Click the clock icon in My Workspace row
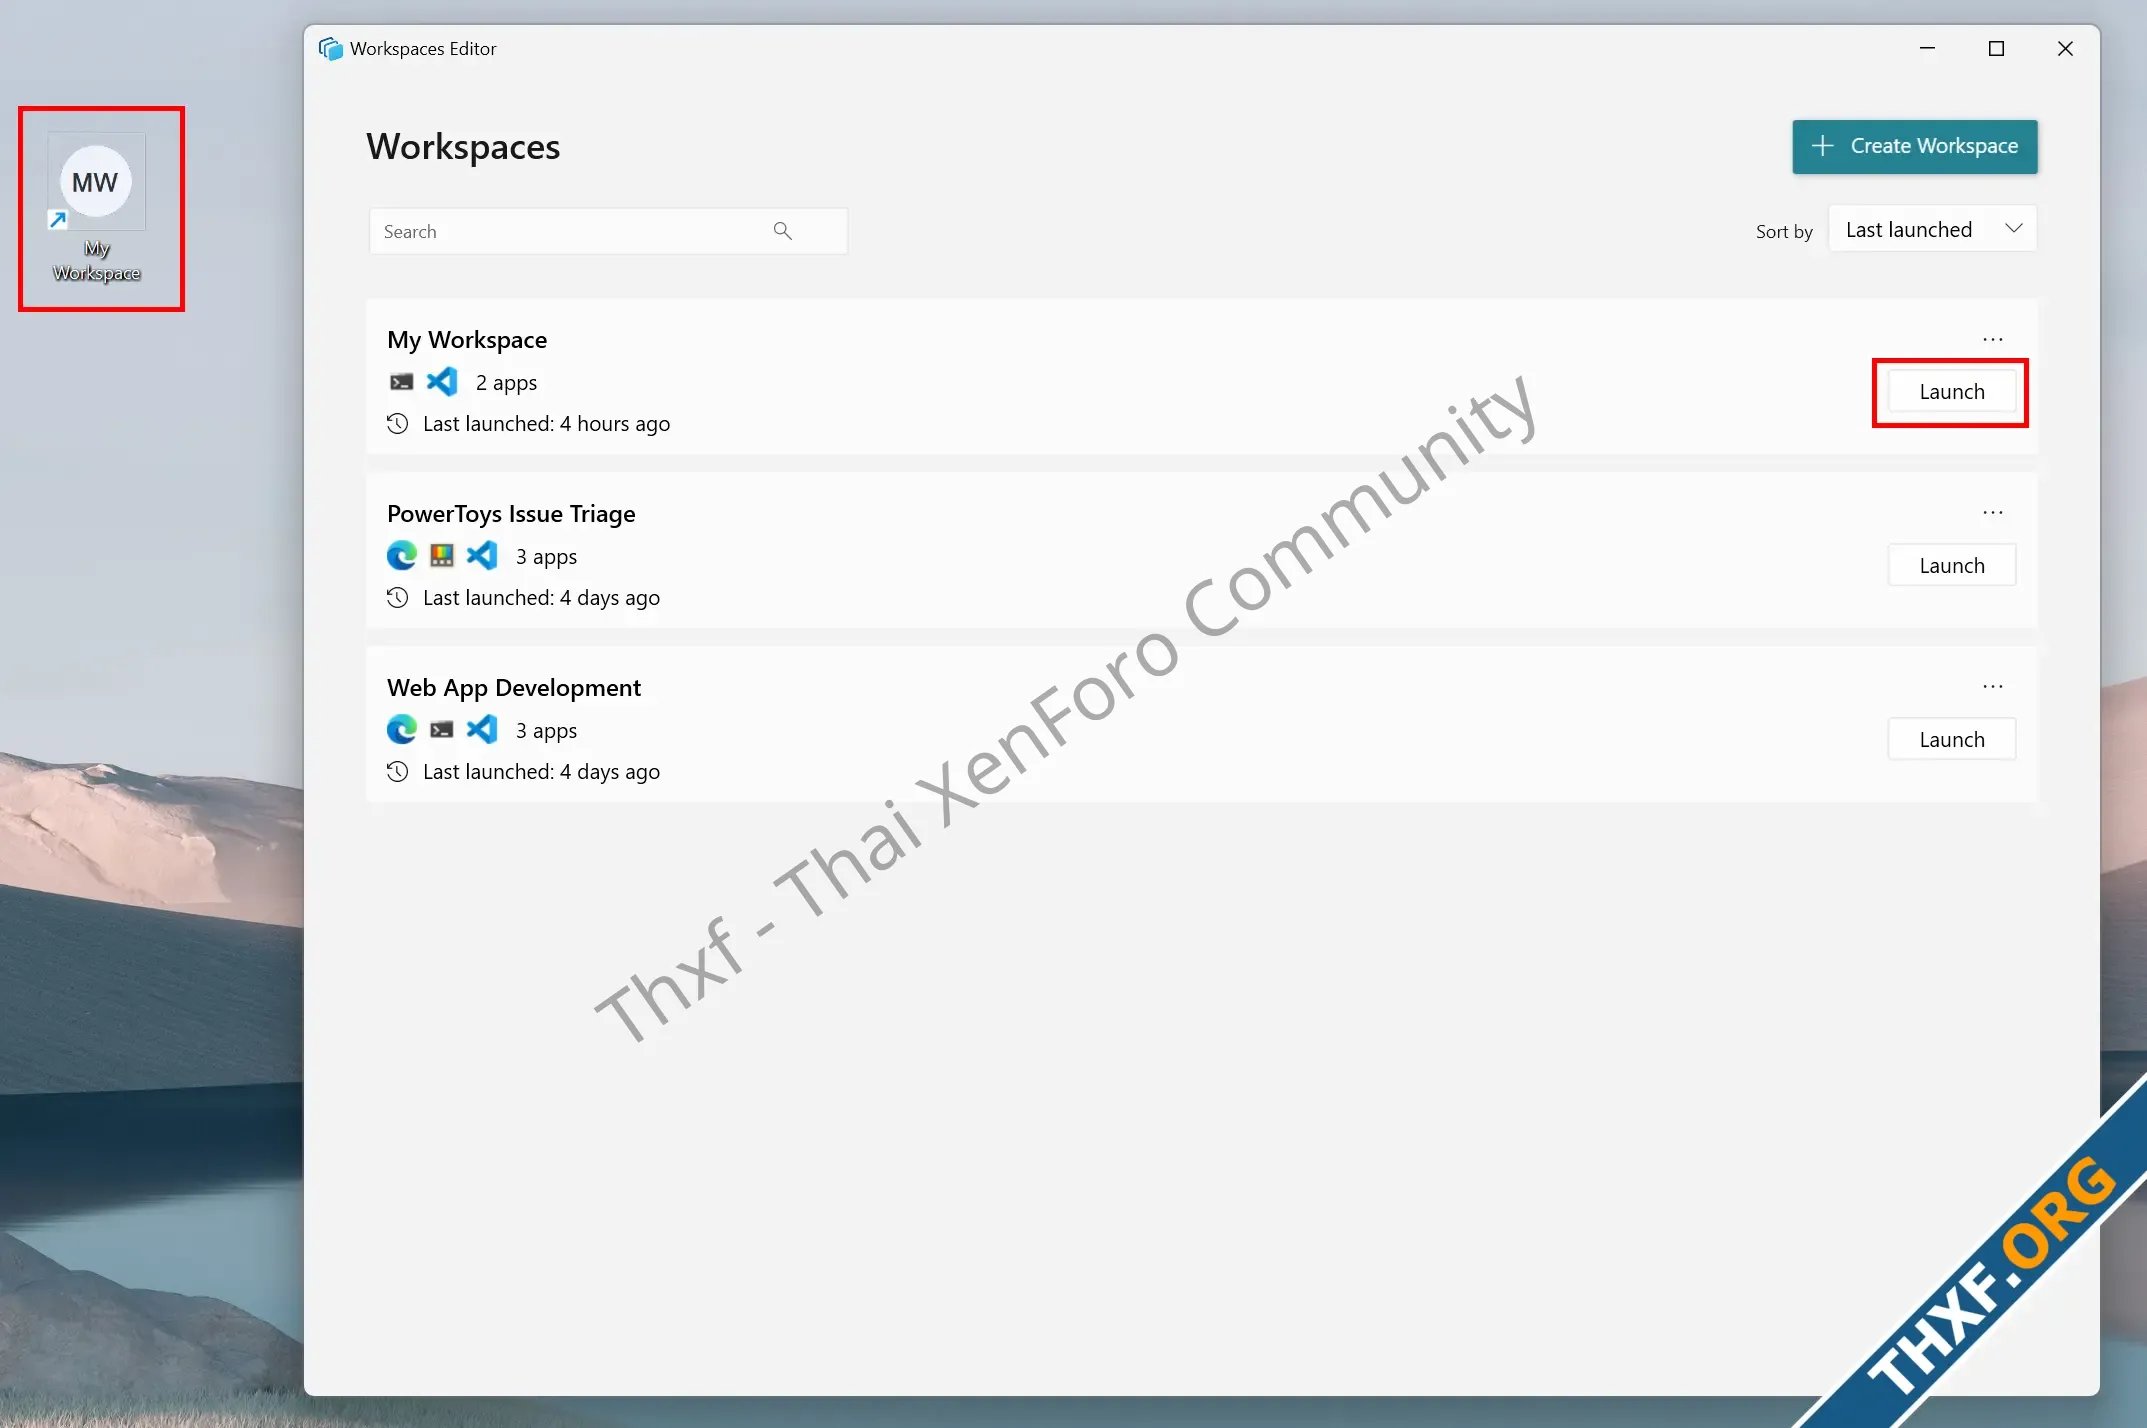The width and height of the screenshot is (2147, 1428). (398, 424)
